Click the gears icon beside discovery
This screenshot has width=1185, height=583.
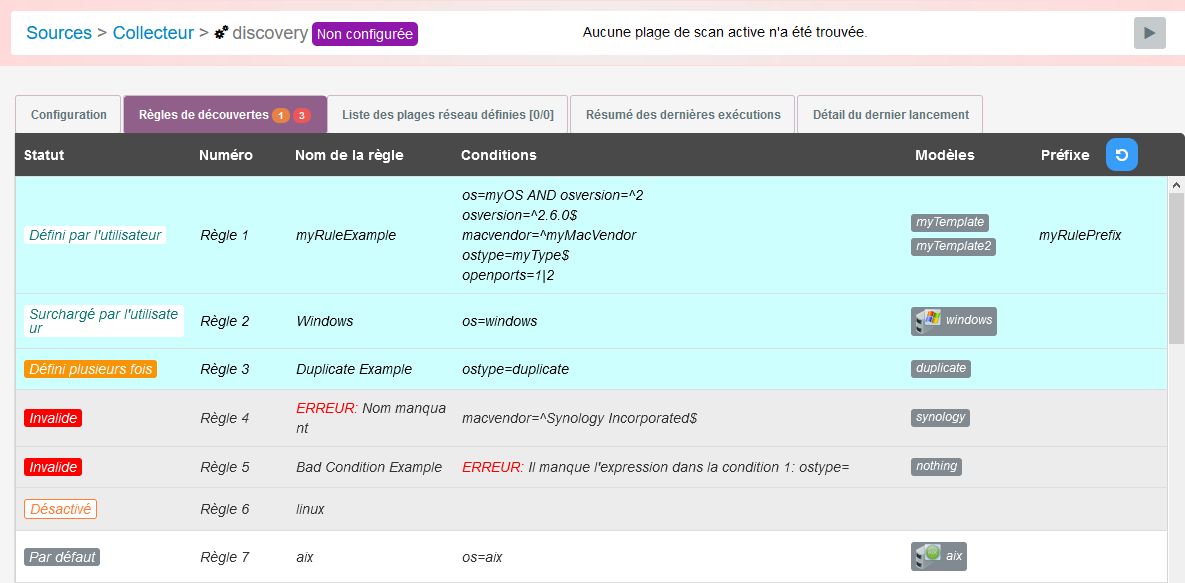pos(221,33)
